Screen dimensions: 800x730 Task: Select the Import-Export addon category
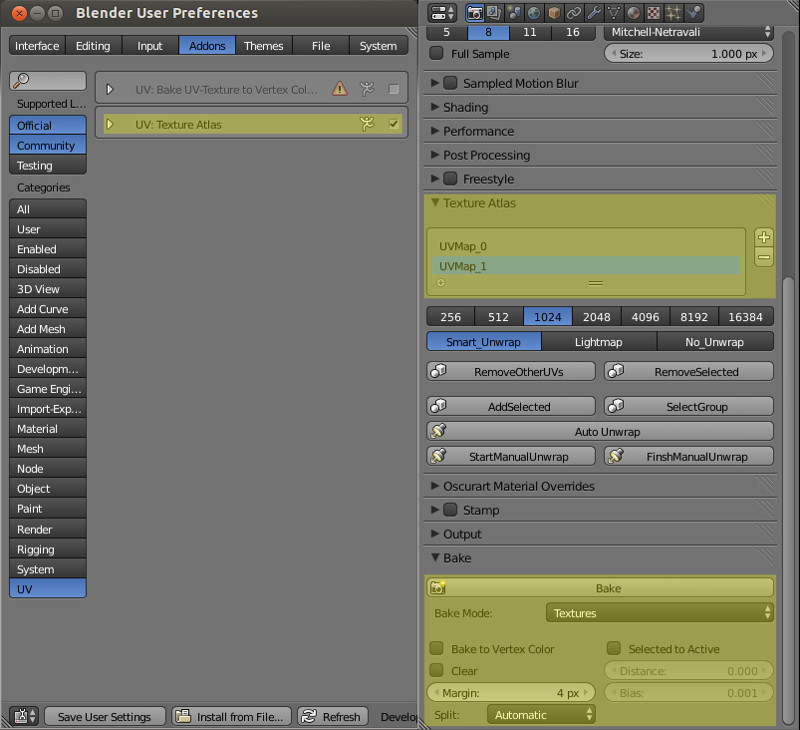[48, 409]
